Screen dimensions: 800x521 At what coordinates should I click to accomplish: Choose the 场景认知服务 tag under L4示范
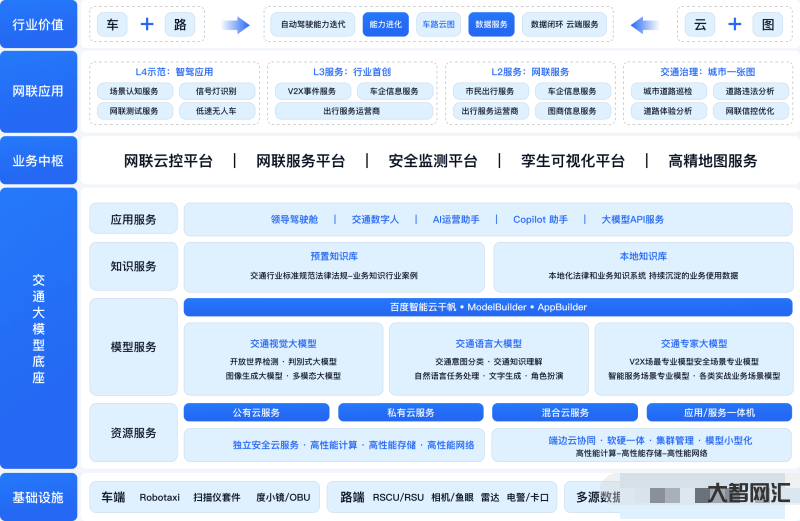134,91
